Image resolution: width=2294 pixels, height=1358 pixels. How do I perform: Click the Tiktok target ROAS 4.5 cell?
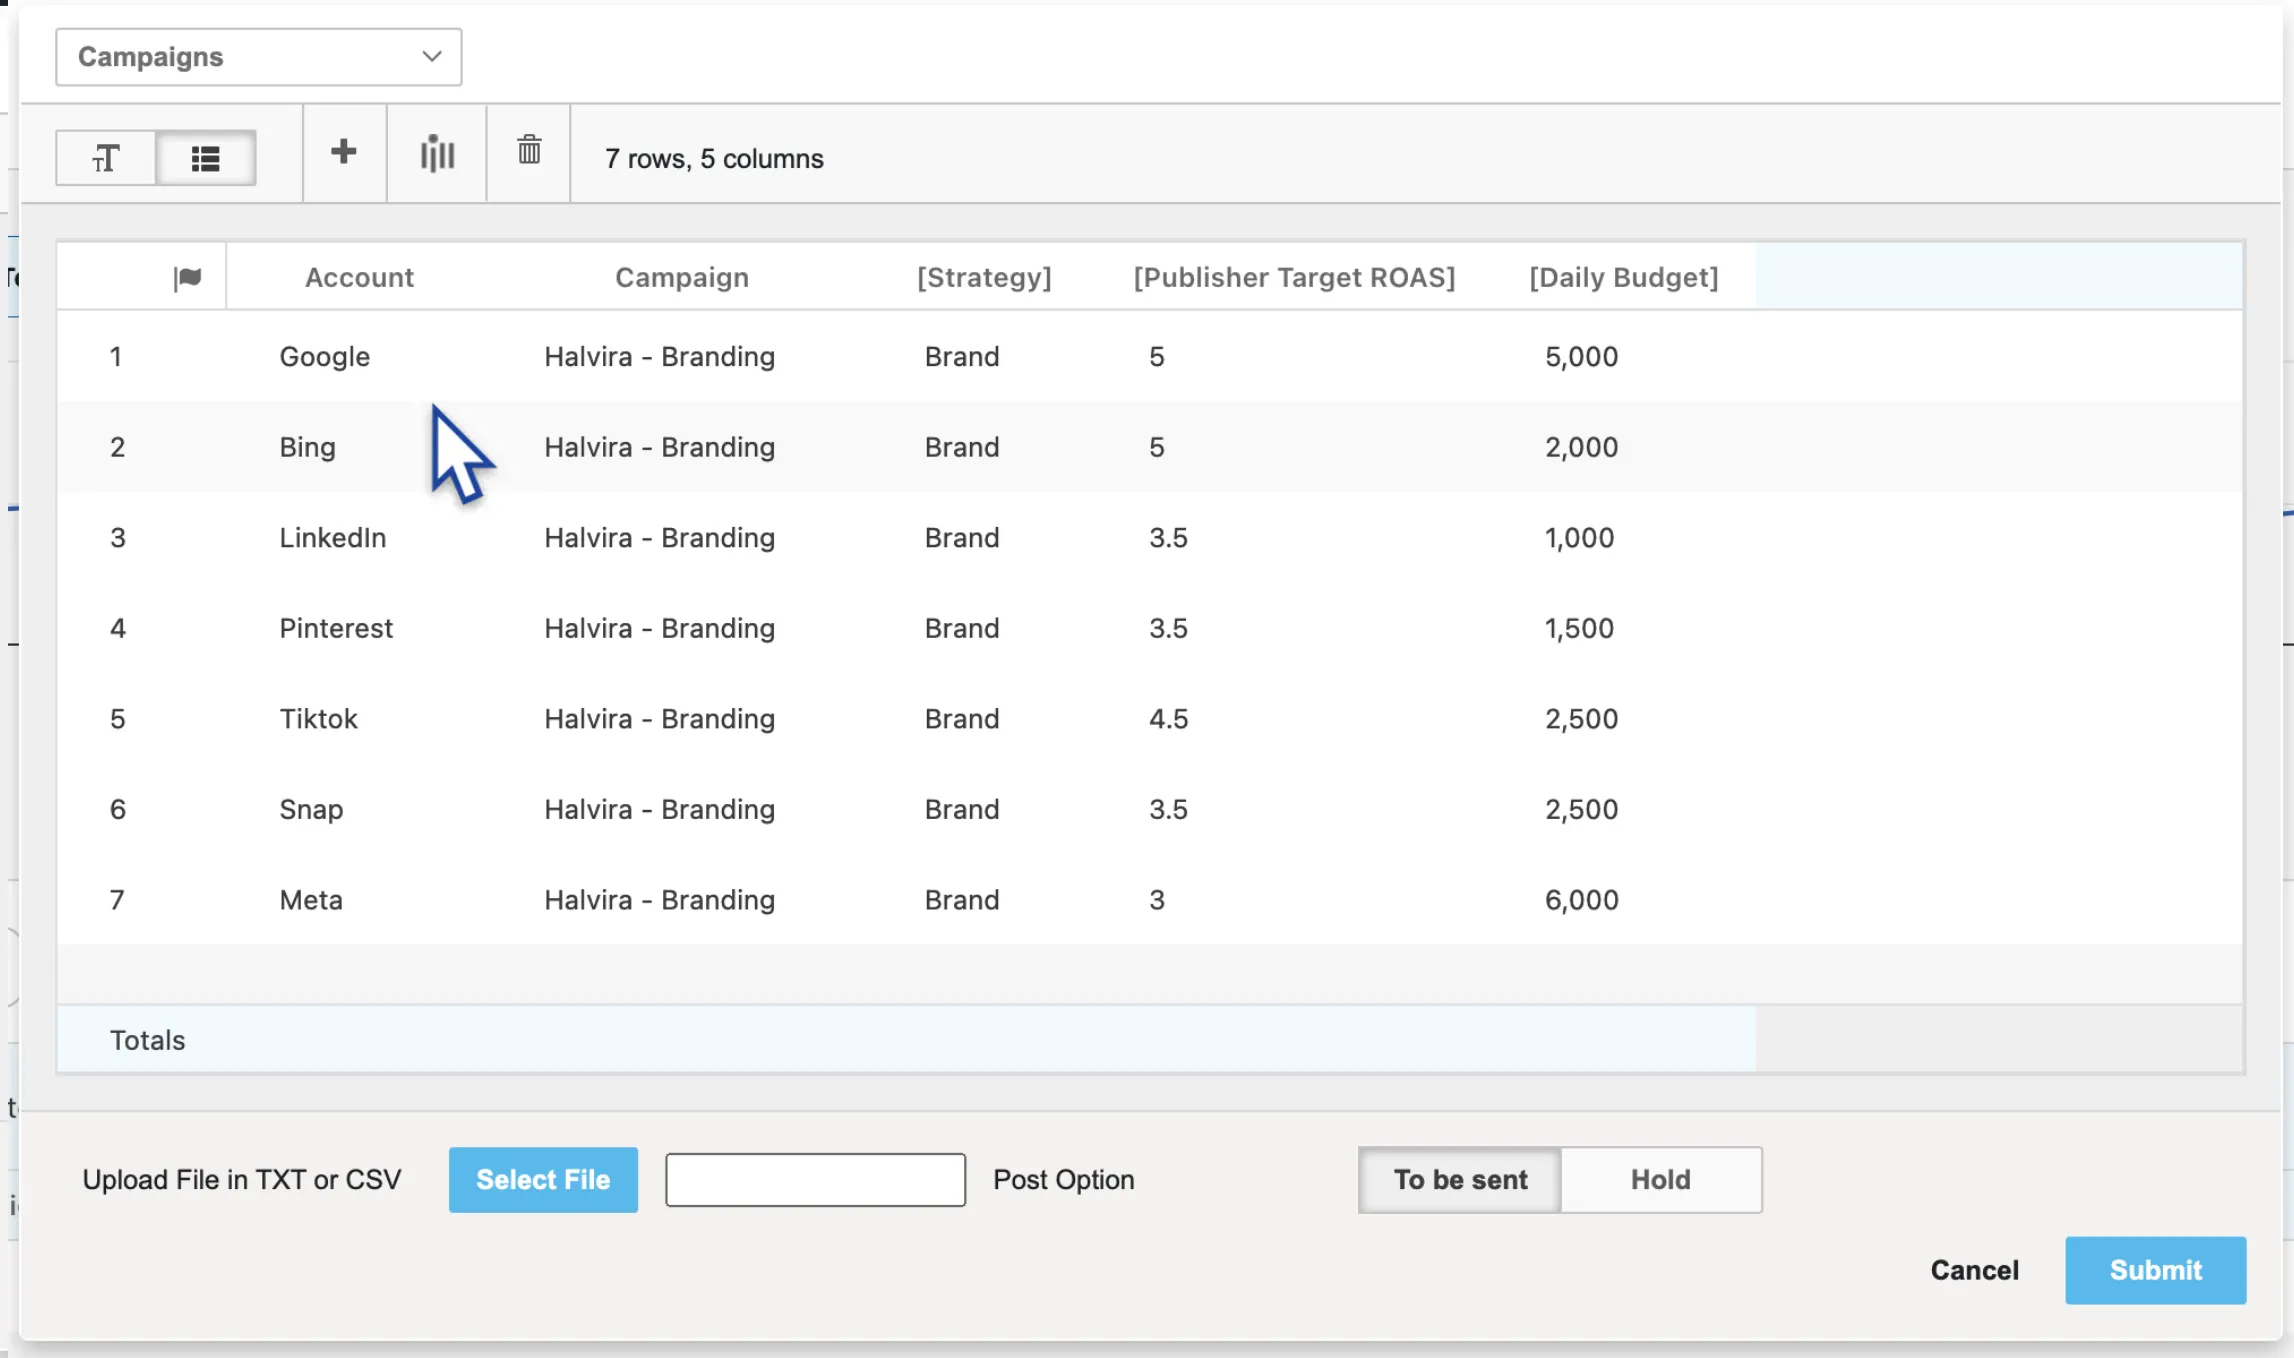pos(1168,719)
